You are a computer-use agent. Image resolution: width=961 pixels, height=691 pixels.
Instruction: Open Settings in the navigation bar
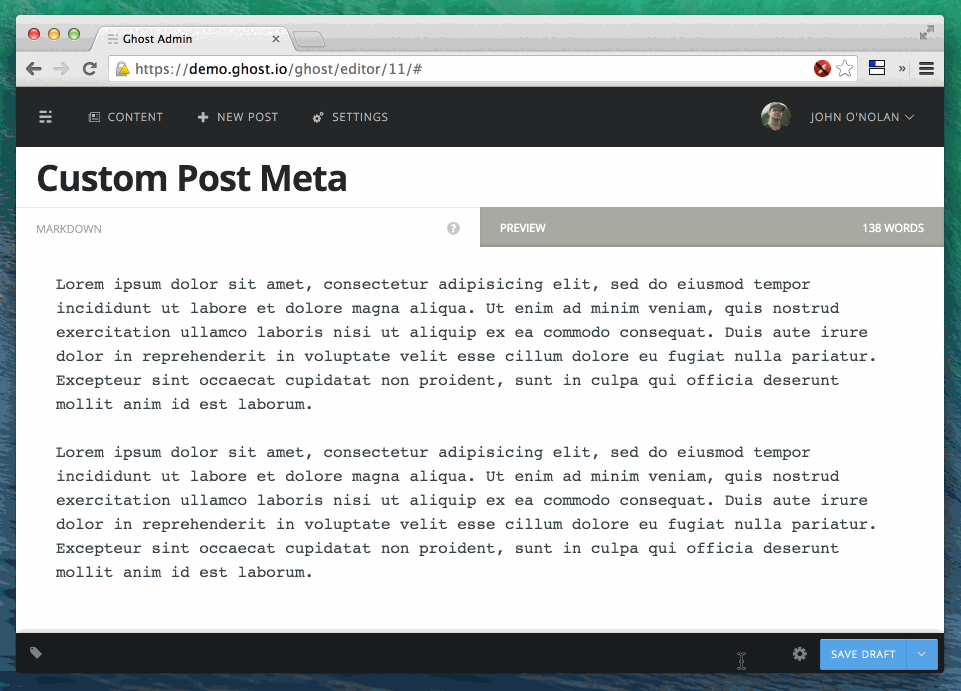point(350,117)
